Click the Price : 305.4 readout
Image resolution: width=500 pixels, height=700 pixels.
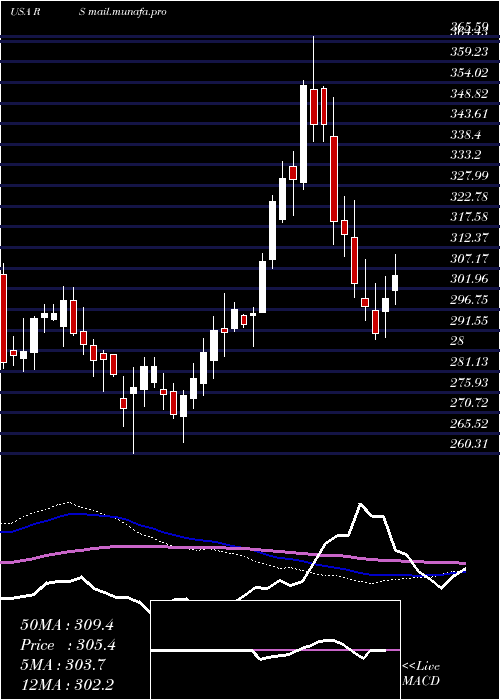68,645
